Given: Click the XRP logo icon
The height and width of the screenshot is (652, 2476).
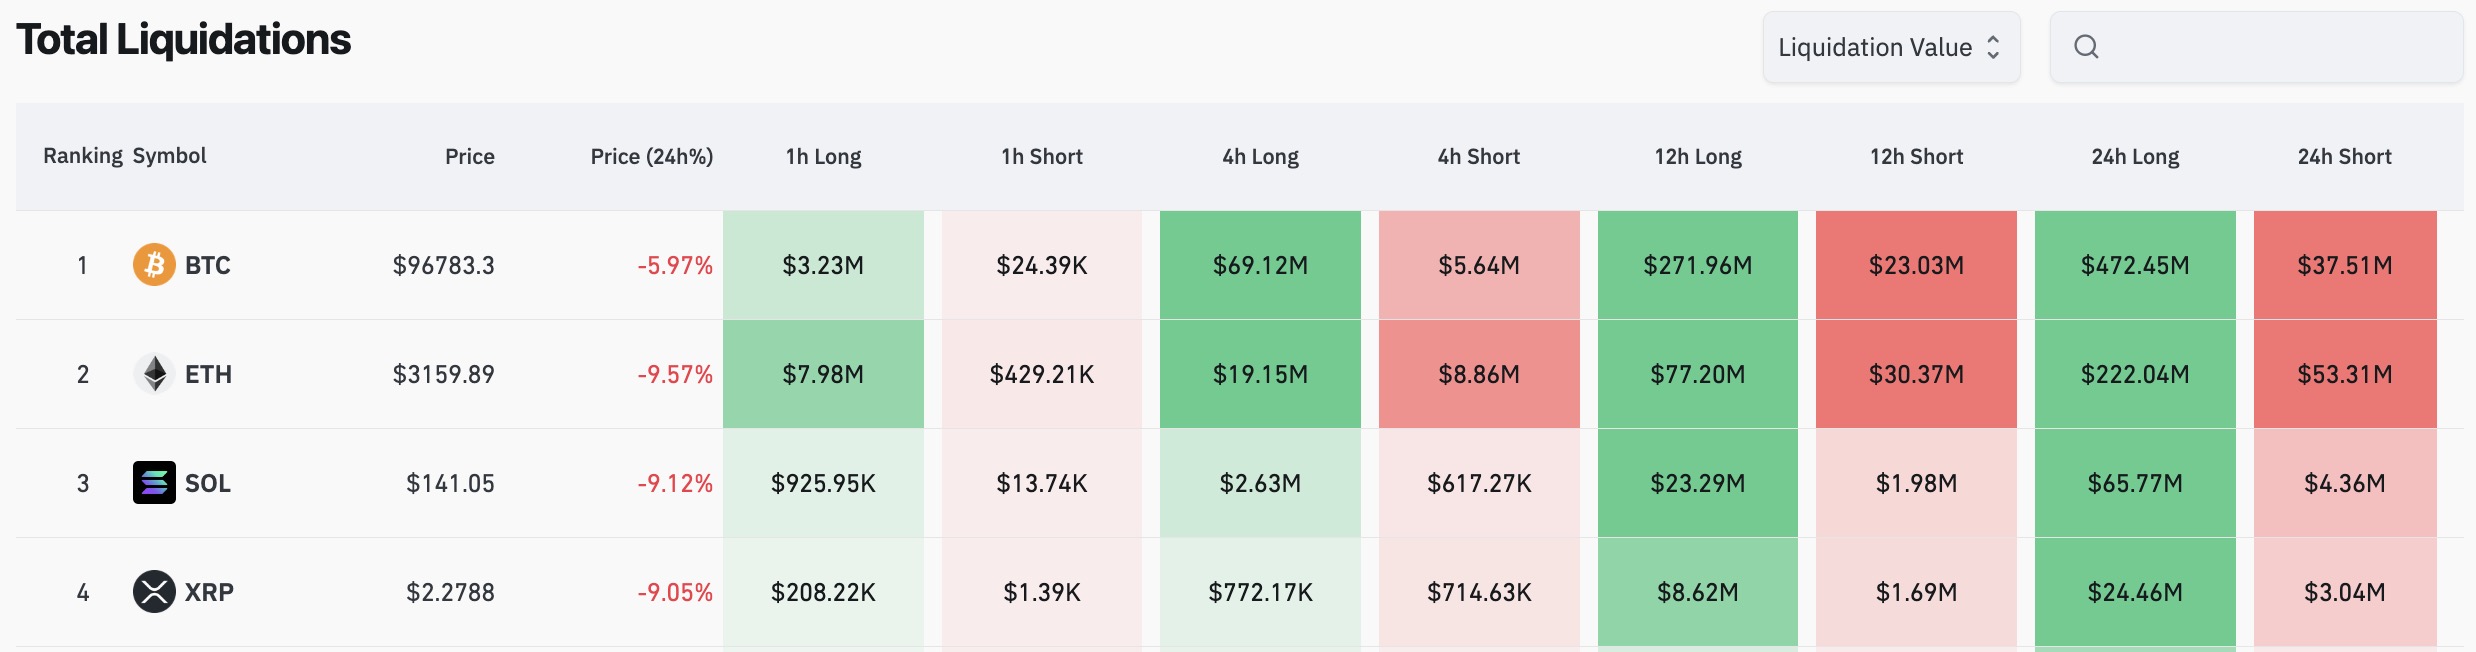Looking at the screenshot, I should [154, 592].
